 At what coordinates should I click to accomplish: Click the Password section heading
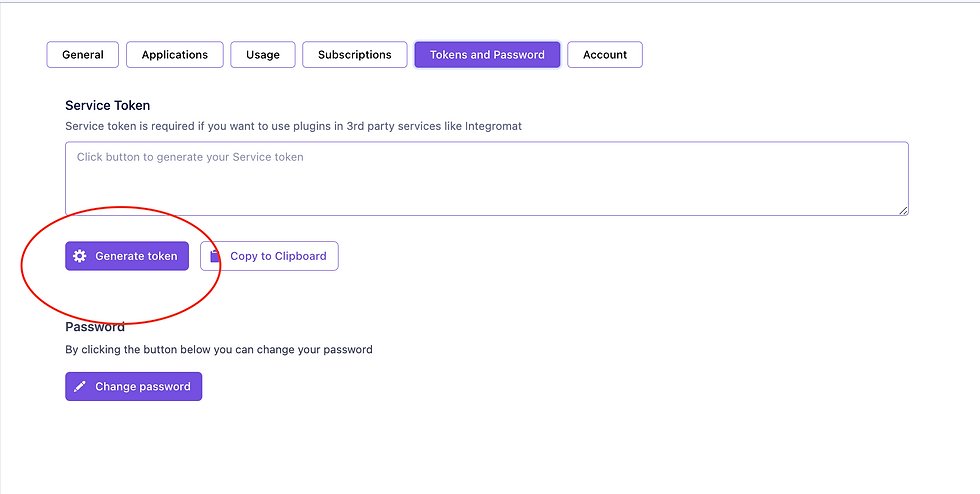(95, 326)
